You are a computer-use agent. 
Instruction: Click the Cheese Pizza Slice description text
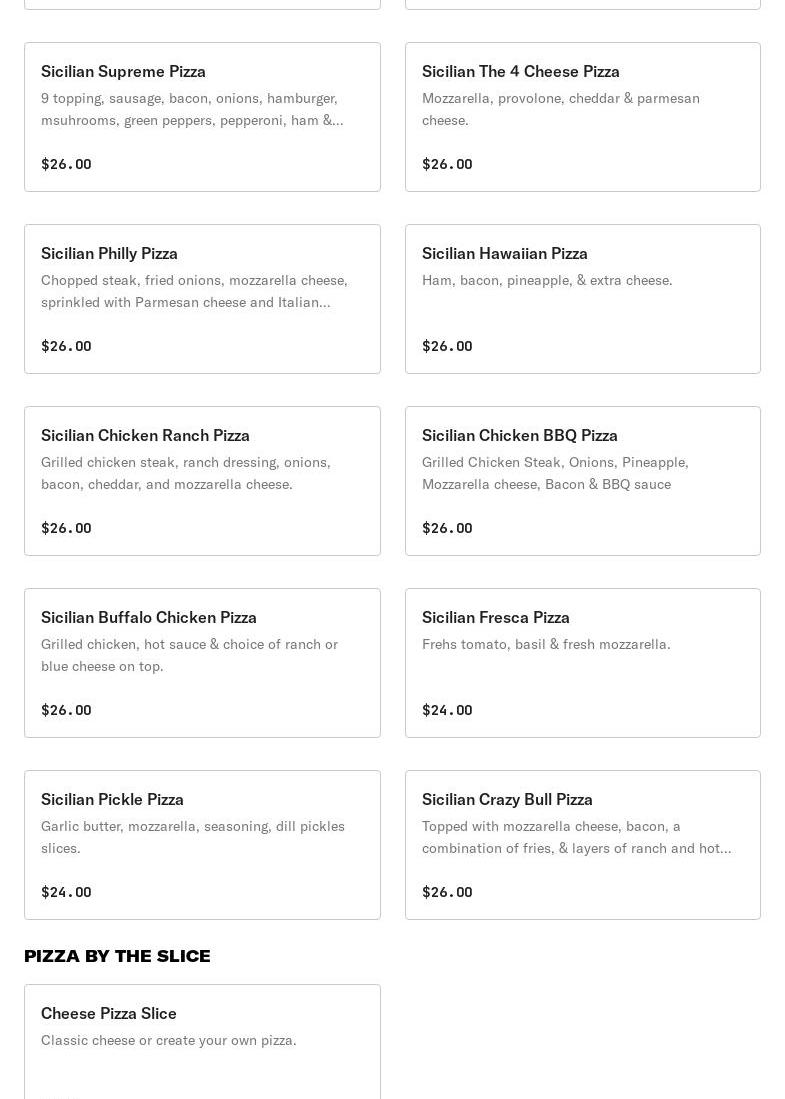(x=168, y=1041)
